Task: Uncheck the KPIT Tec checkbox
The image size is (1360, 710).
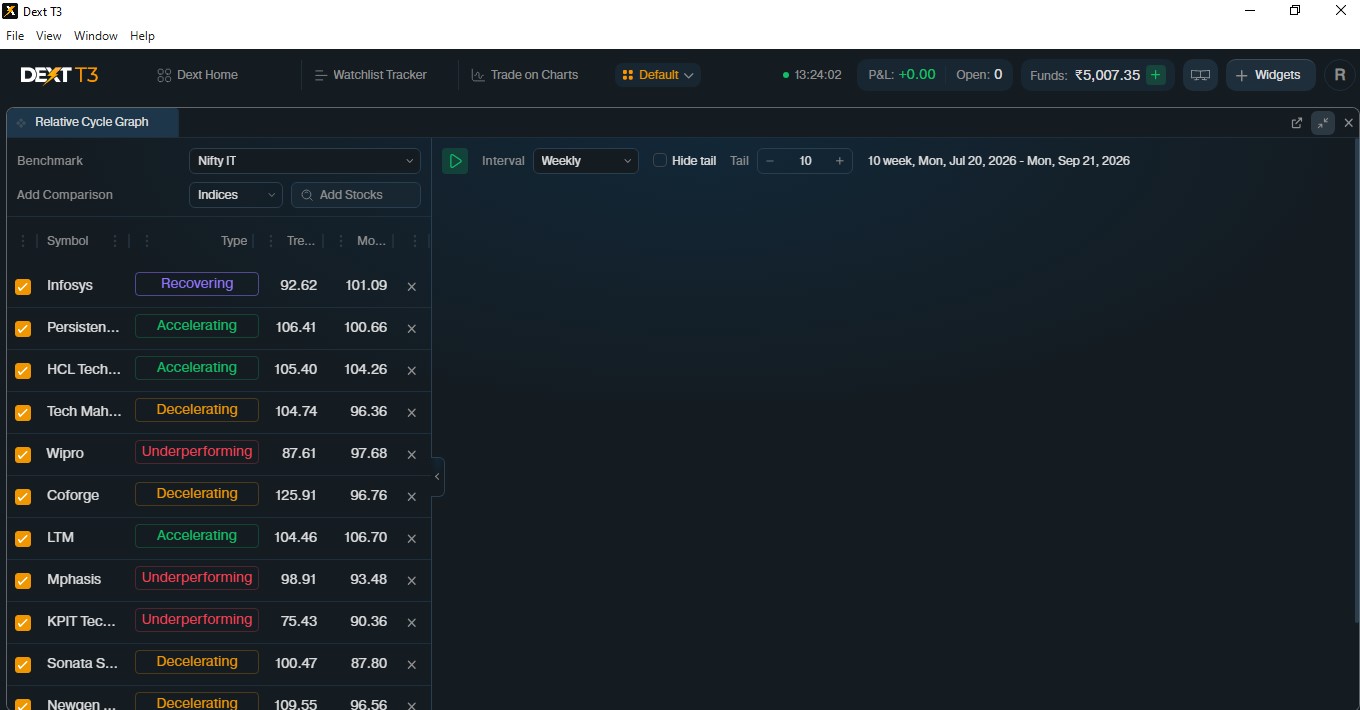Action: (x=23, y=623)
